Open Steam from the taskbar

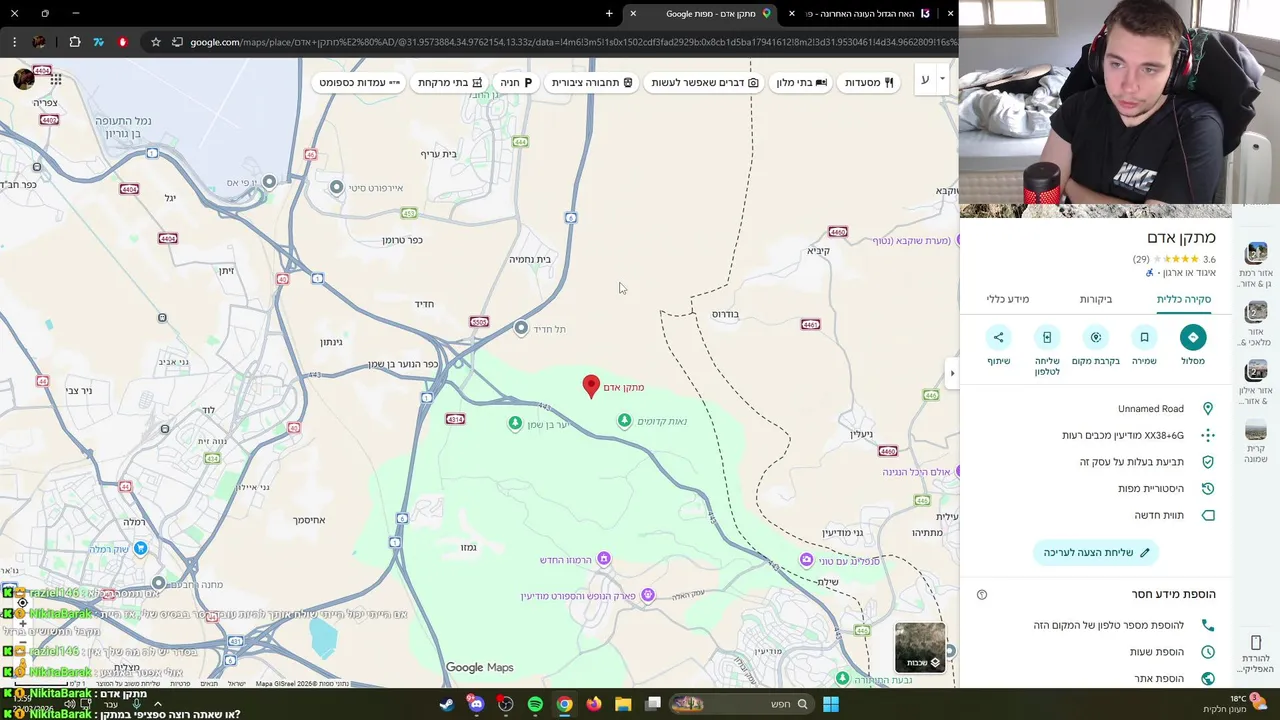pos(447,704)
